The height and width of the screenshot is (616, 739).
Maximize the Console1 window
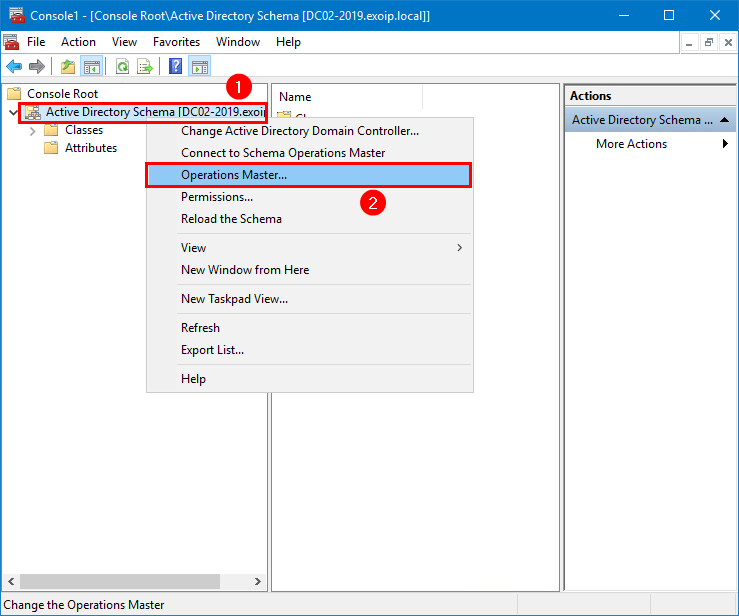click(669, 15)
